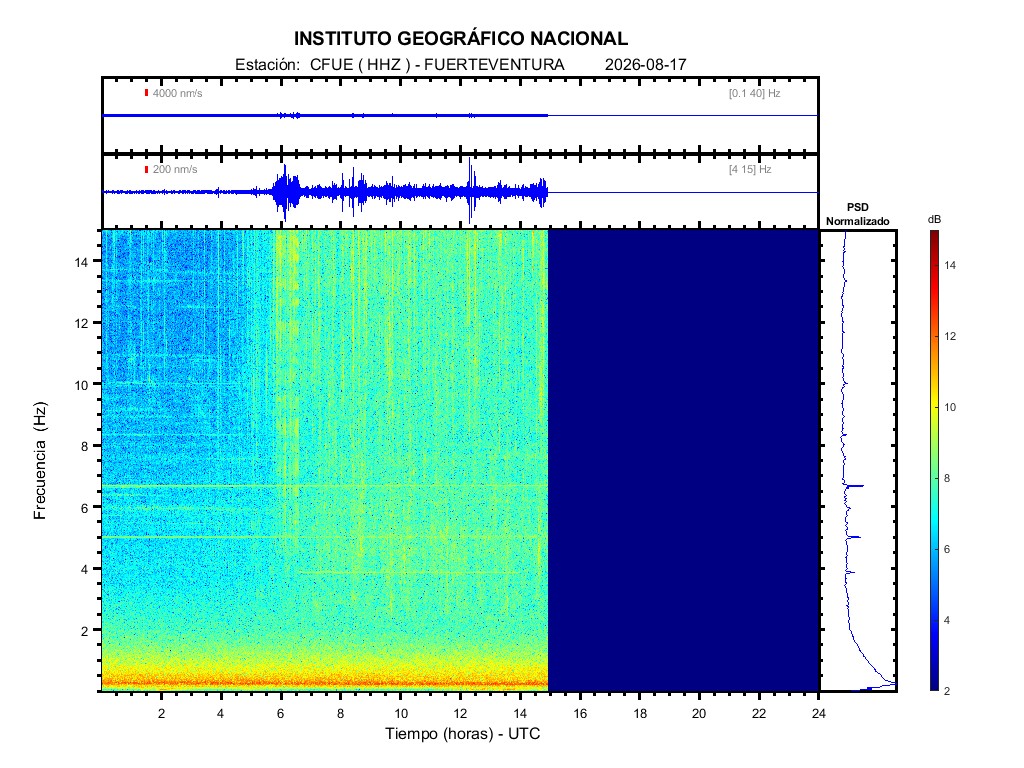Viewport: 1024px width, 768px height.
Task: Click the 24 hour tick label
Action: 819,713
